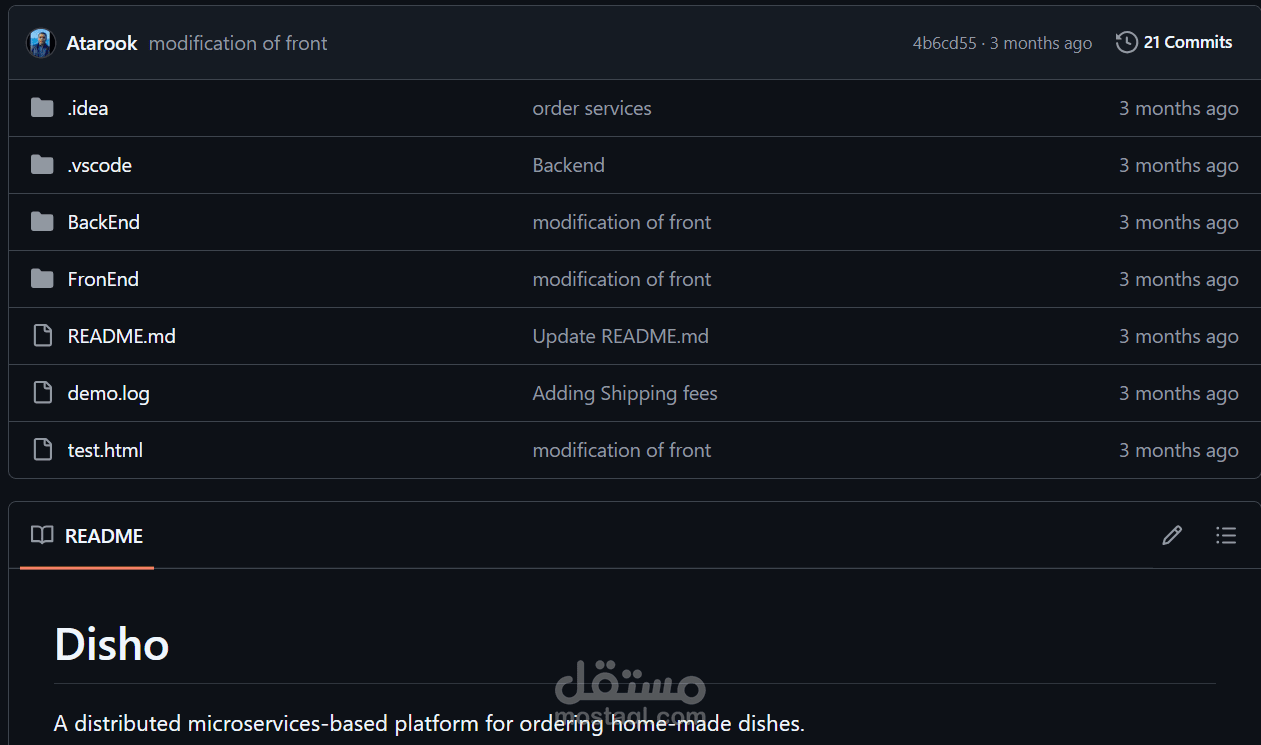Open the README outline list icon
Viewport: 1261px width, 745px height.
tap(1226, 536)
